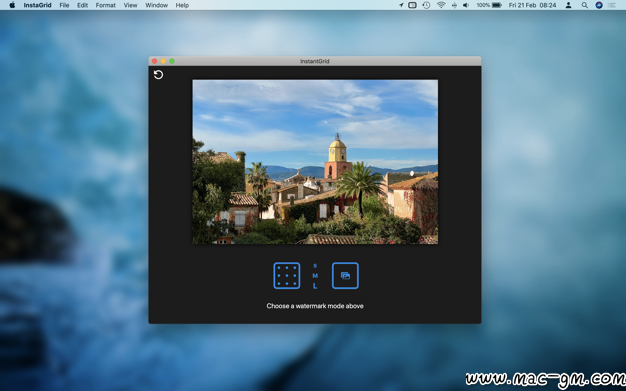
Task: Choose the L watermark size
Action: click(x=315, y=286)
